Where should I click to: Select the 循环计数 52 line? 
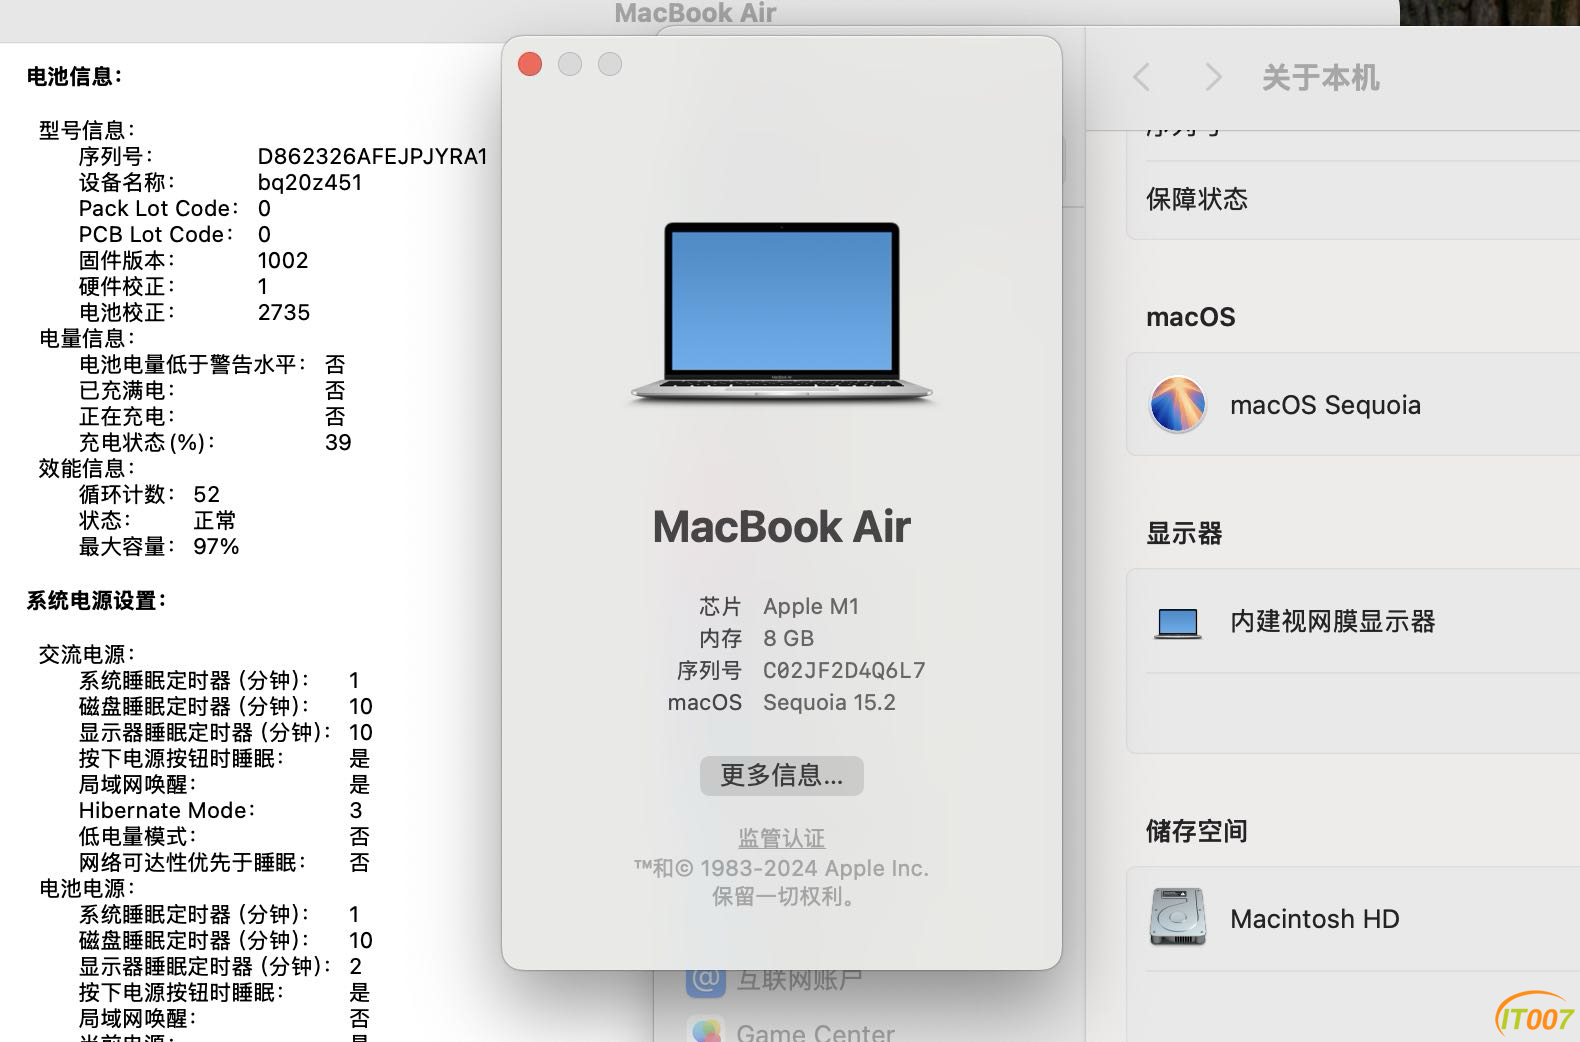coord(149,494)
